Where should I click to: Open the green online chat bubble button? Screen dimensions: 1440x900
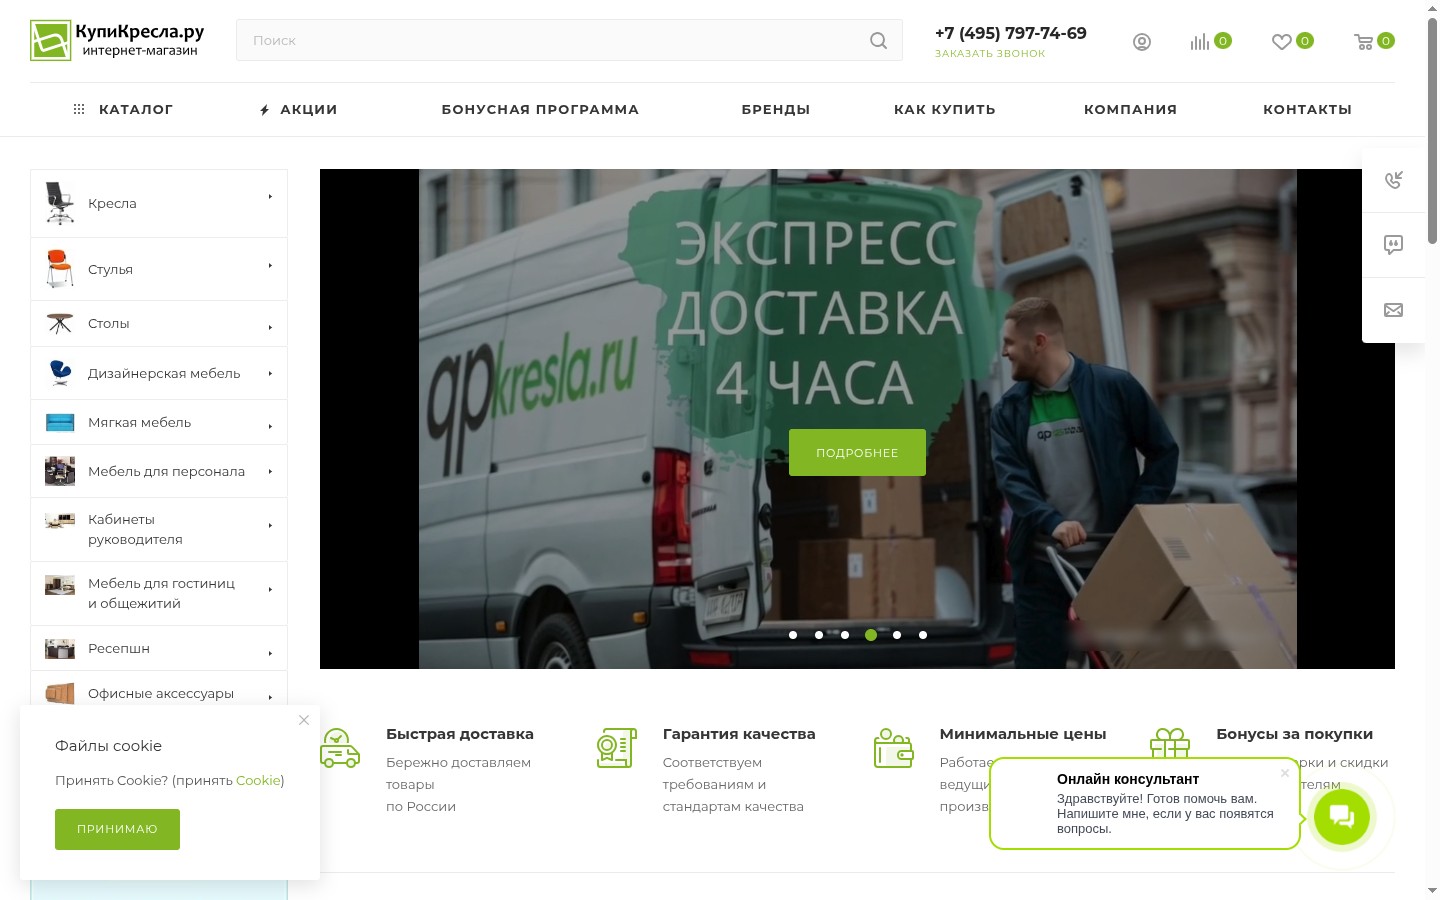[x=1342, y=817]
